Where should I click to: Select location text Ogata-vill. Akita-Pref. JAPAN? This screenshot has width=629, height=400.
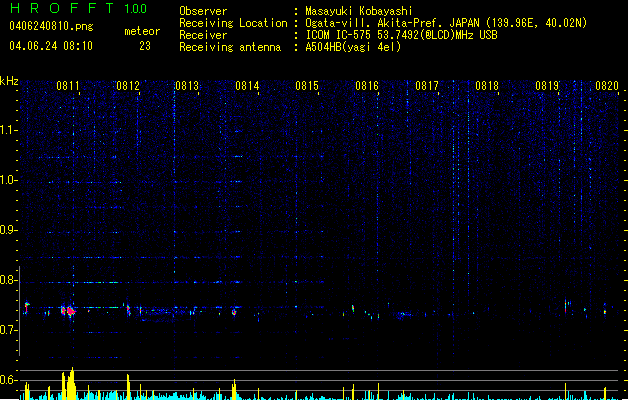(392, 23)
